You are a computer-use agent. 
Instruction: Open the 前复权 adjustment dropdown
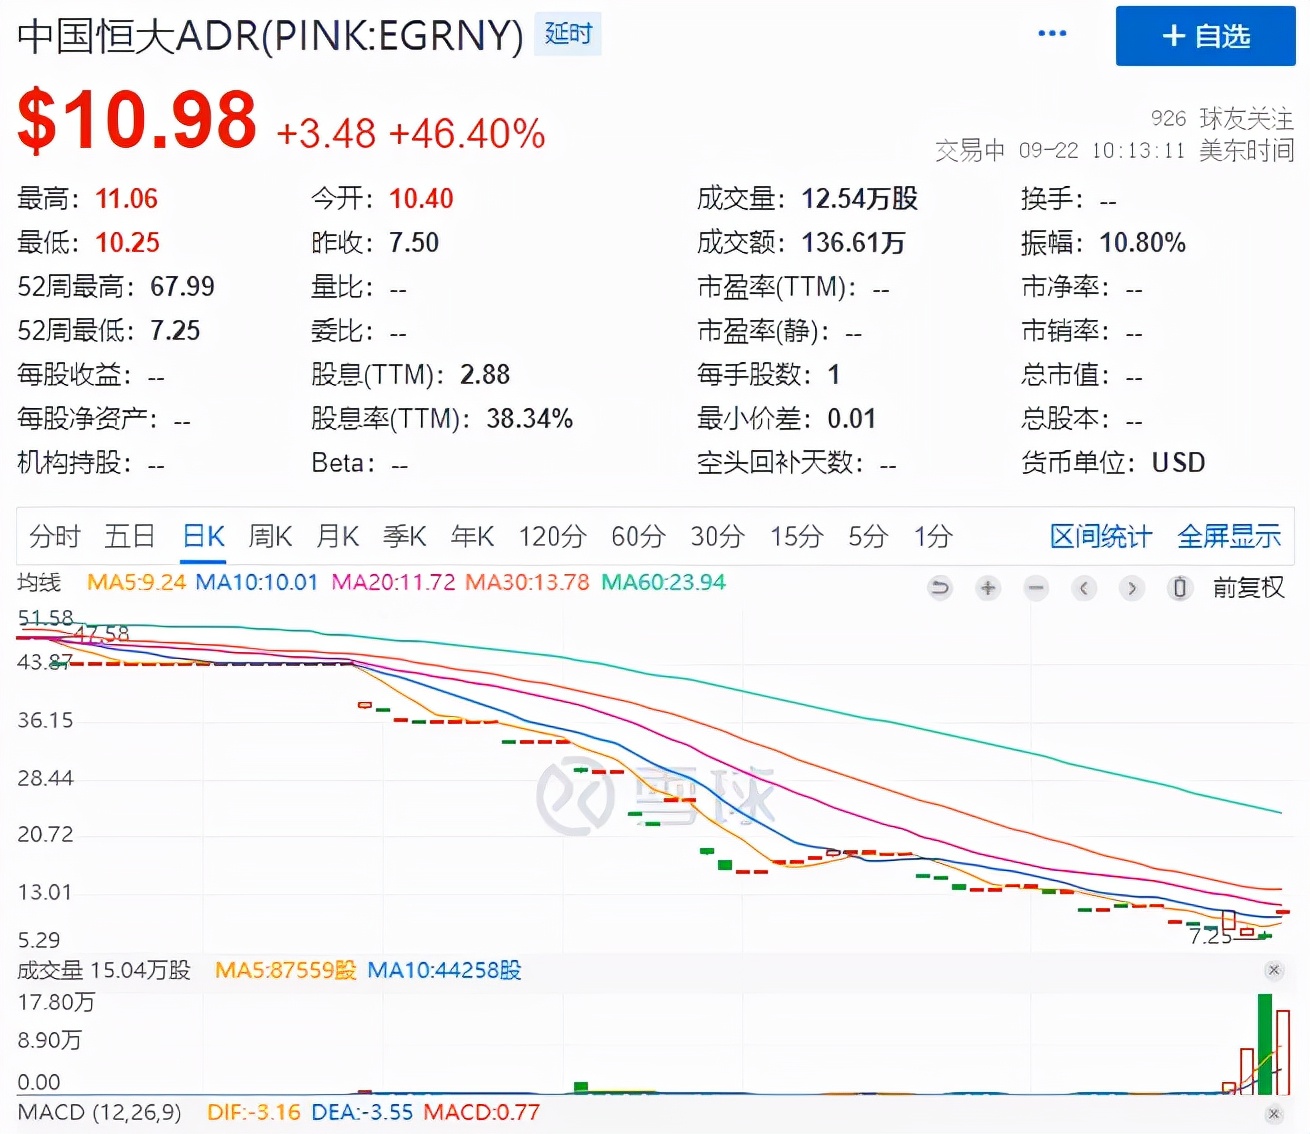pos(1248,588)
